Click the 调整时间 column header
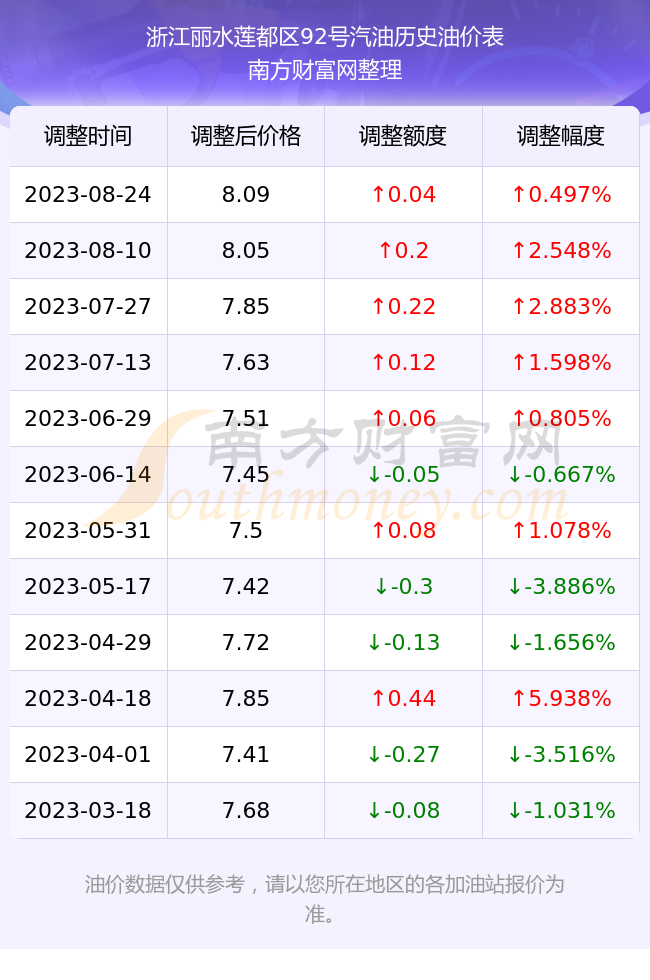The height and width of the screenshot is (980, 650). 88,136
